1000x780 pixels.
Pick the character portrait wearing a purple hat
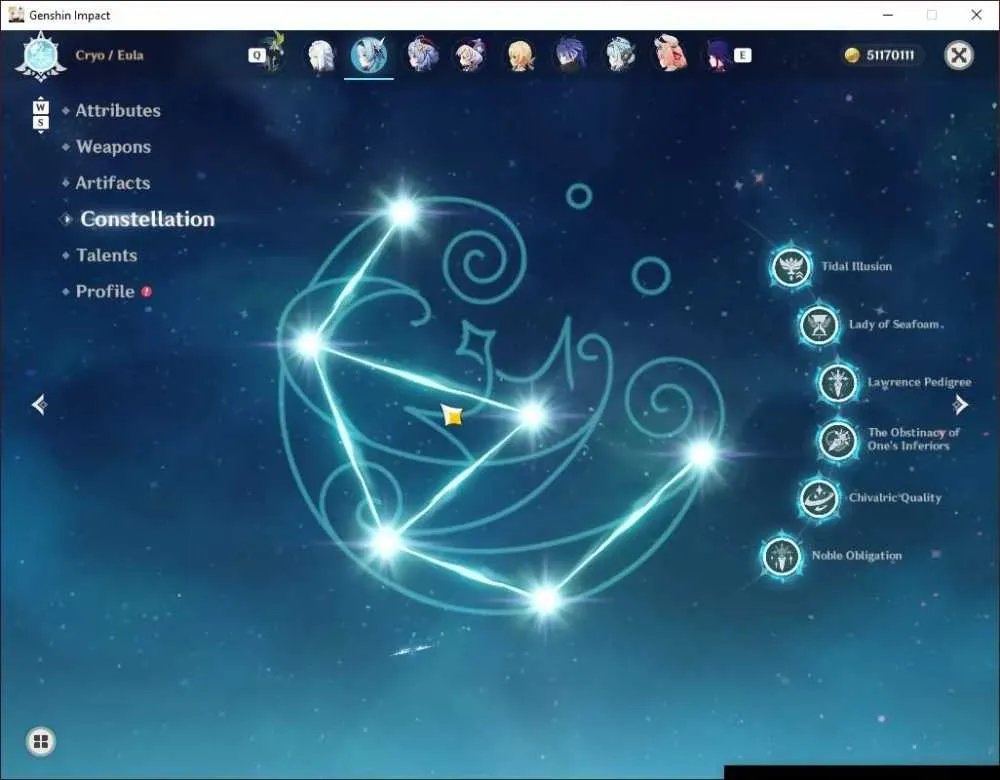tap(471, 55)
